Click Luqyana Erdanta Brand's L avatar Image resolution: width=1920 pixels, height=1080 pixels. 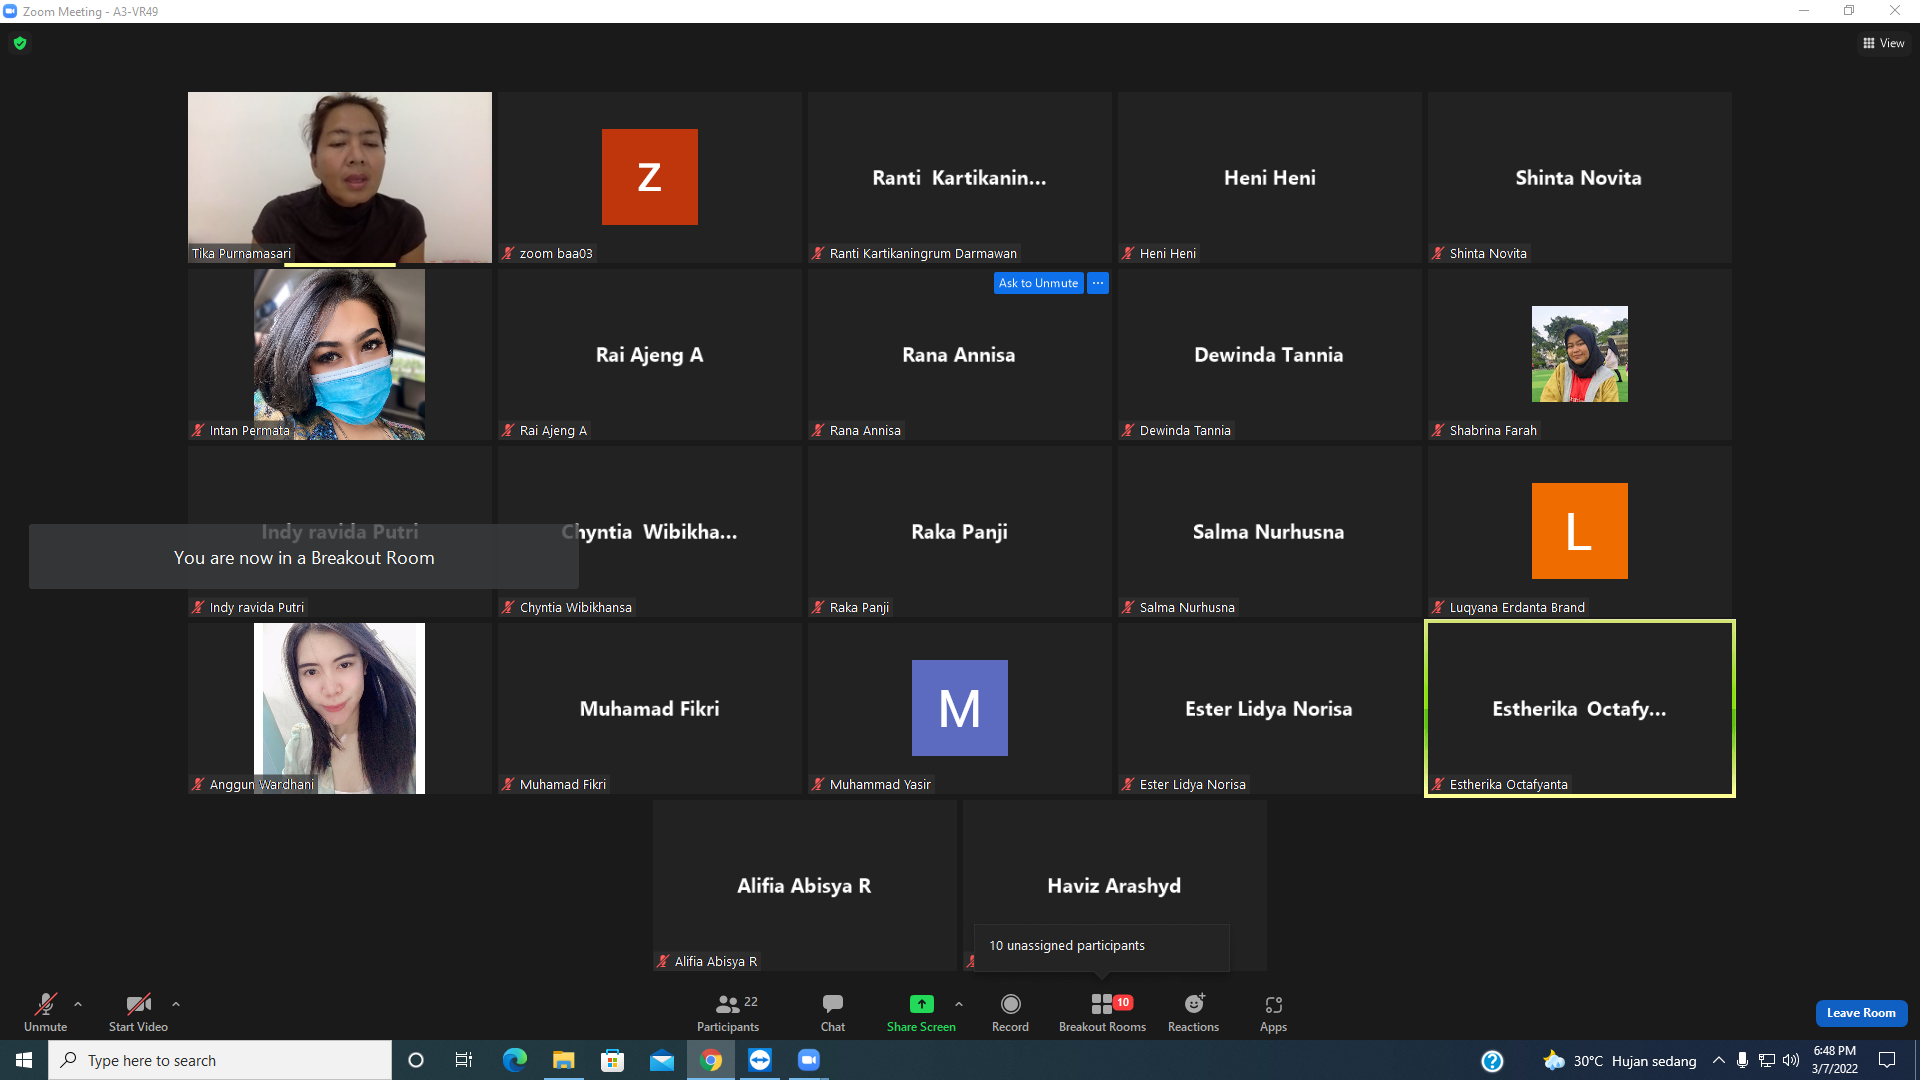tap(1580, 531)
